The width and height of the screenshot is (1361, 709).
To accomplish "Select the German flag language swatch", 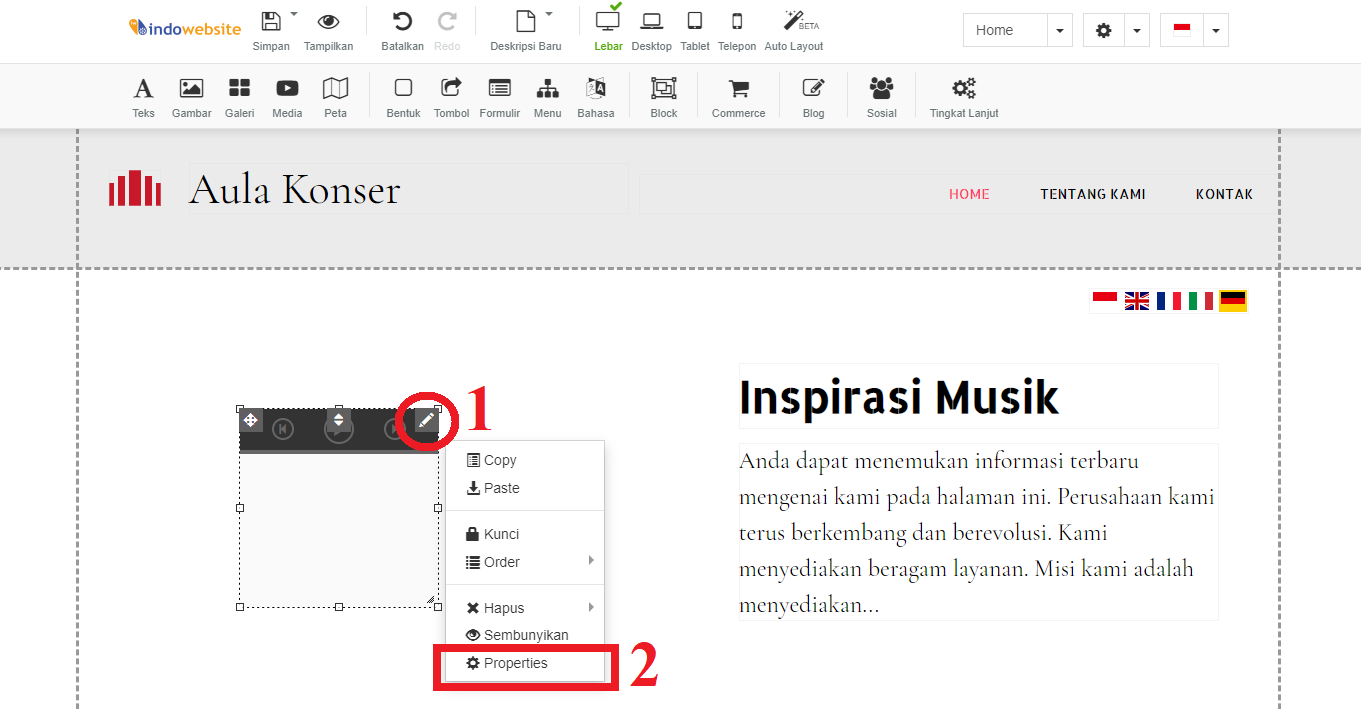I will coord(1233,300).
